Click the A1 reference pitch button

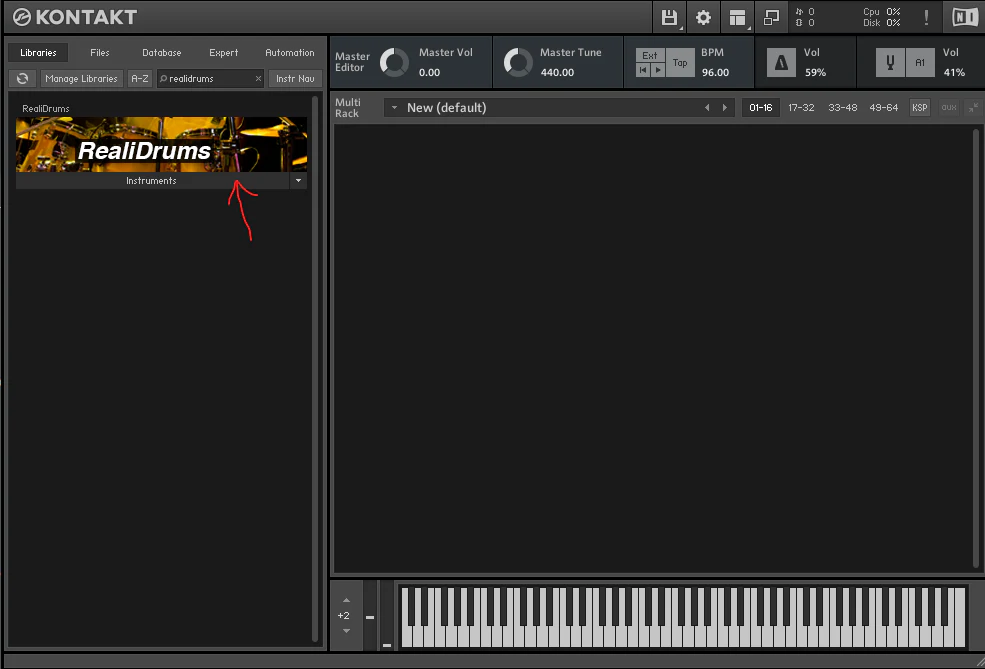coord(920,62)
